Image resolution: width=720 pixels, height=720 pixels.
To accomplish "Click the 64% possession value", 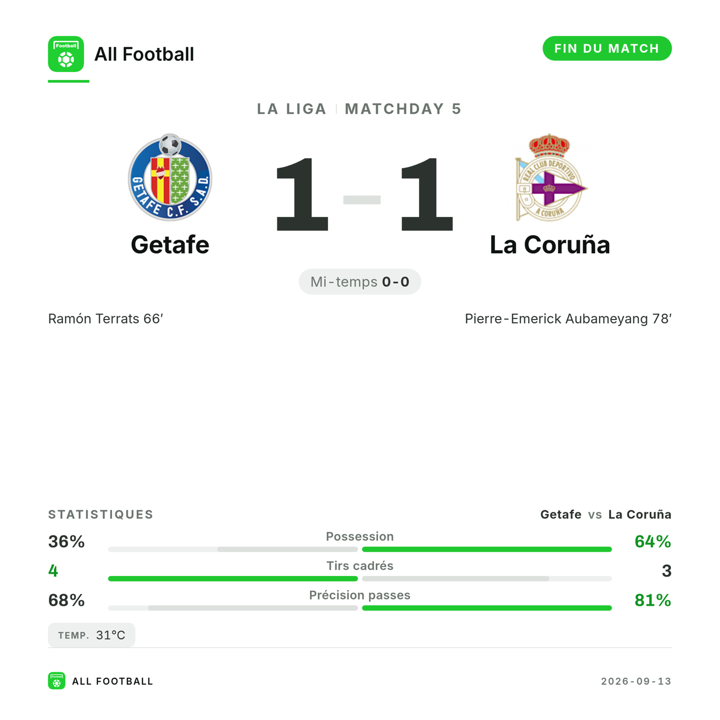I will pos(653,541).
